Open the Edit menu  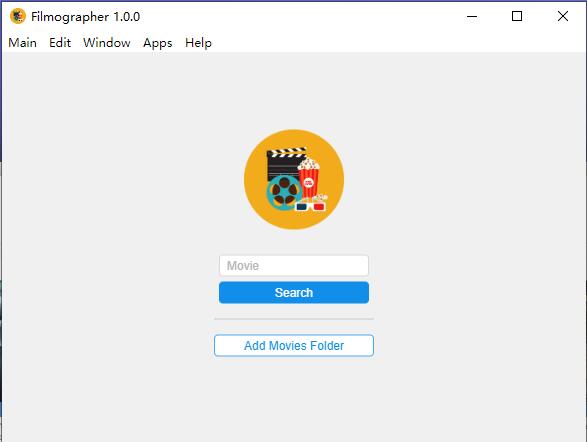60,43
